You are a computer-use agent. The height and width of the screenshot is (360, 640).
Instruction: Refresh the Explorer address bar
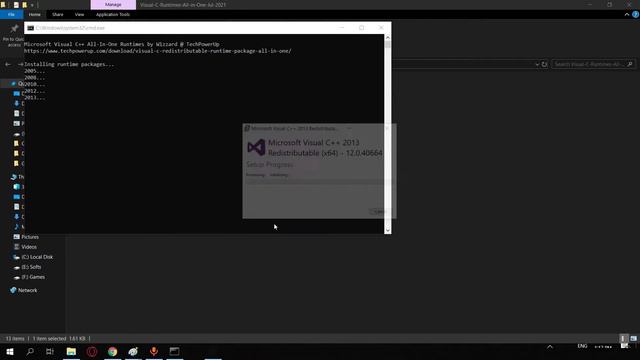[544, 64]
